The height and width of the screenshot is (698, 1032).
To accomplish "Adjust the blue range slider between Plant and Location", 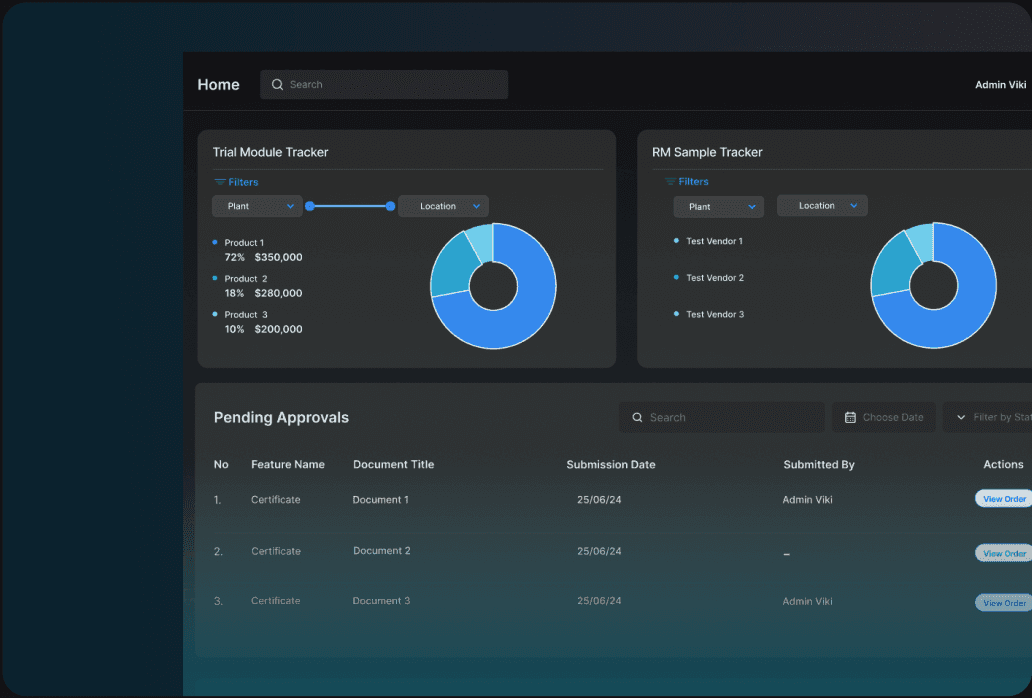I will tap(350, 206).
